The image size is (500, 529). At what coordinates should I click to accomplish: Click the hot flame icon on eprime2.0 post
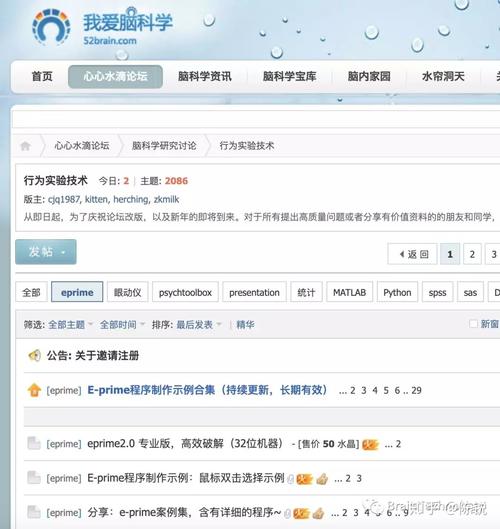[370, 445]
